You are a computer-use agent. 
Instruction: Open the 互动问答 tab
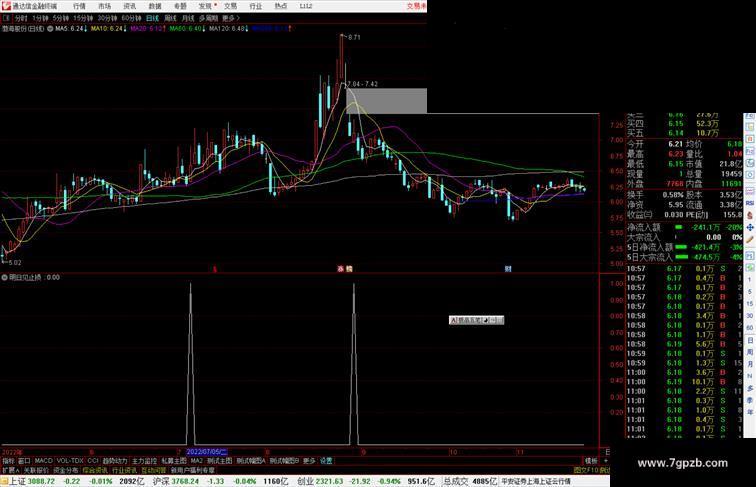click(153, 470)
